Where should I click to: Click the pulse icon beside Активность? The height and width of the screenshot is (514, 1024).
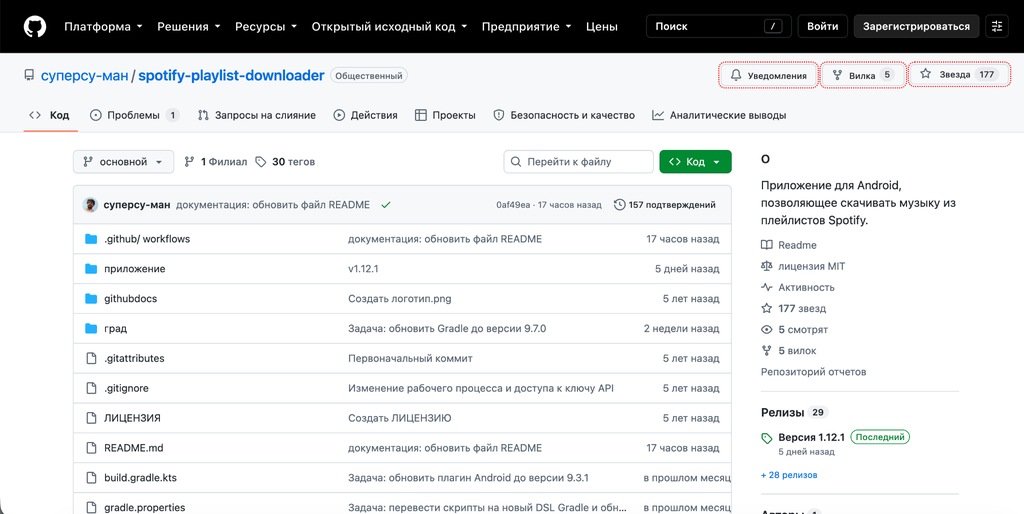767,287
